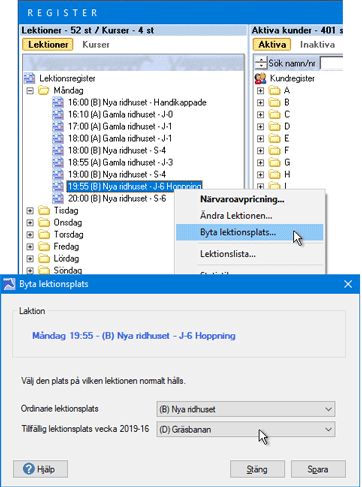
Task: Click the Fredag folder icon
Action: (x=44, y=246)
